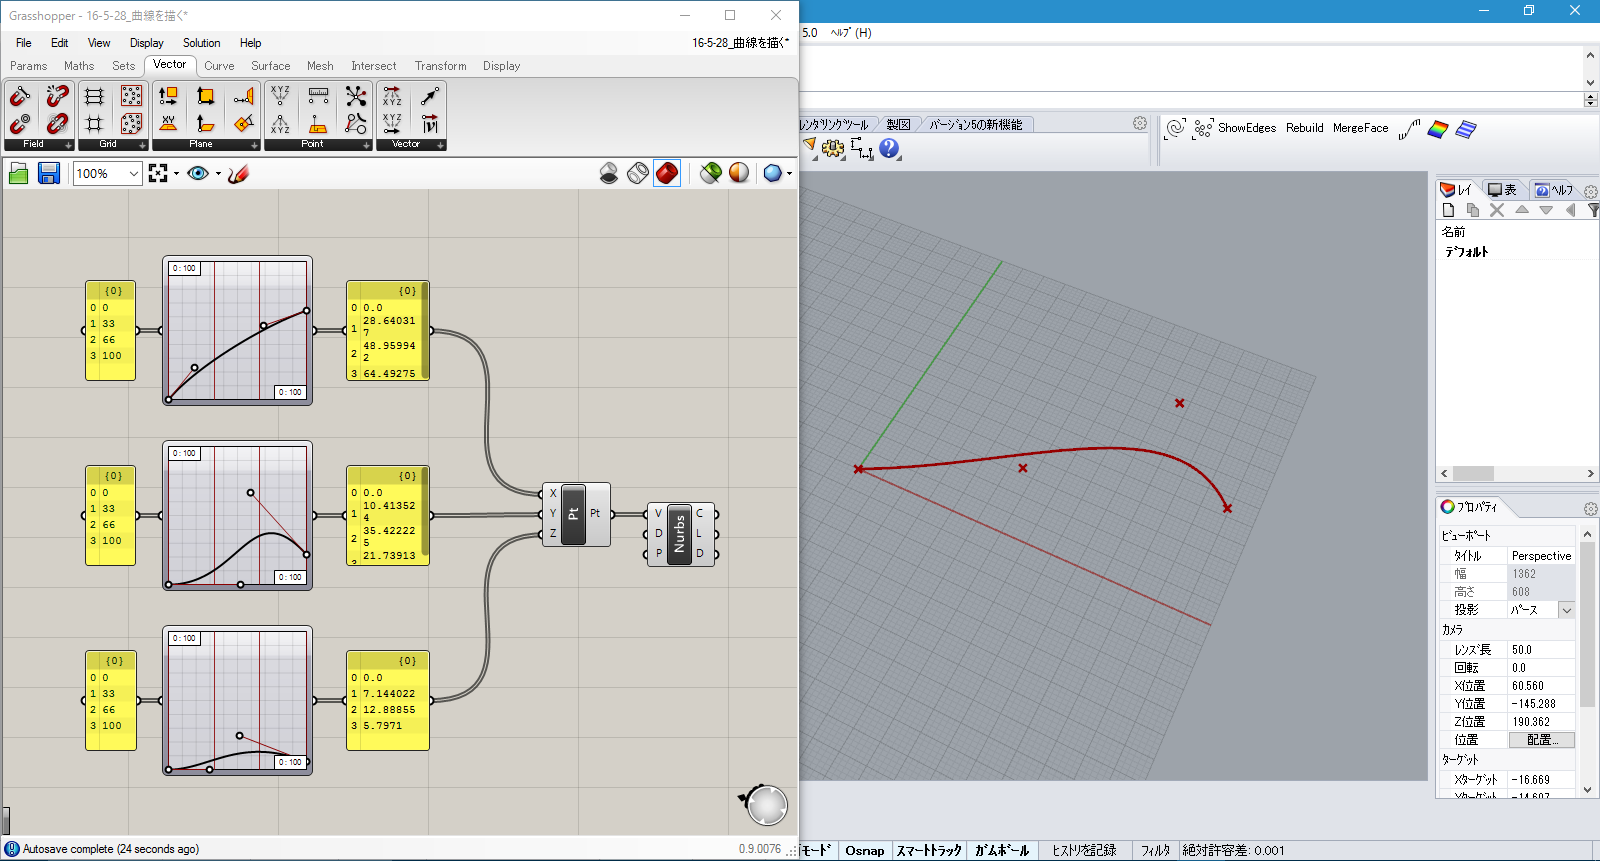Toggle preview of selected objects only
This screenshot has height=861, width=1600.
point(711,173)
